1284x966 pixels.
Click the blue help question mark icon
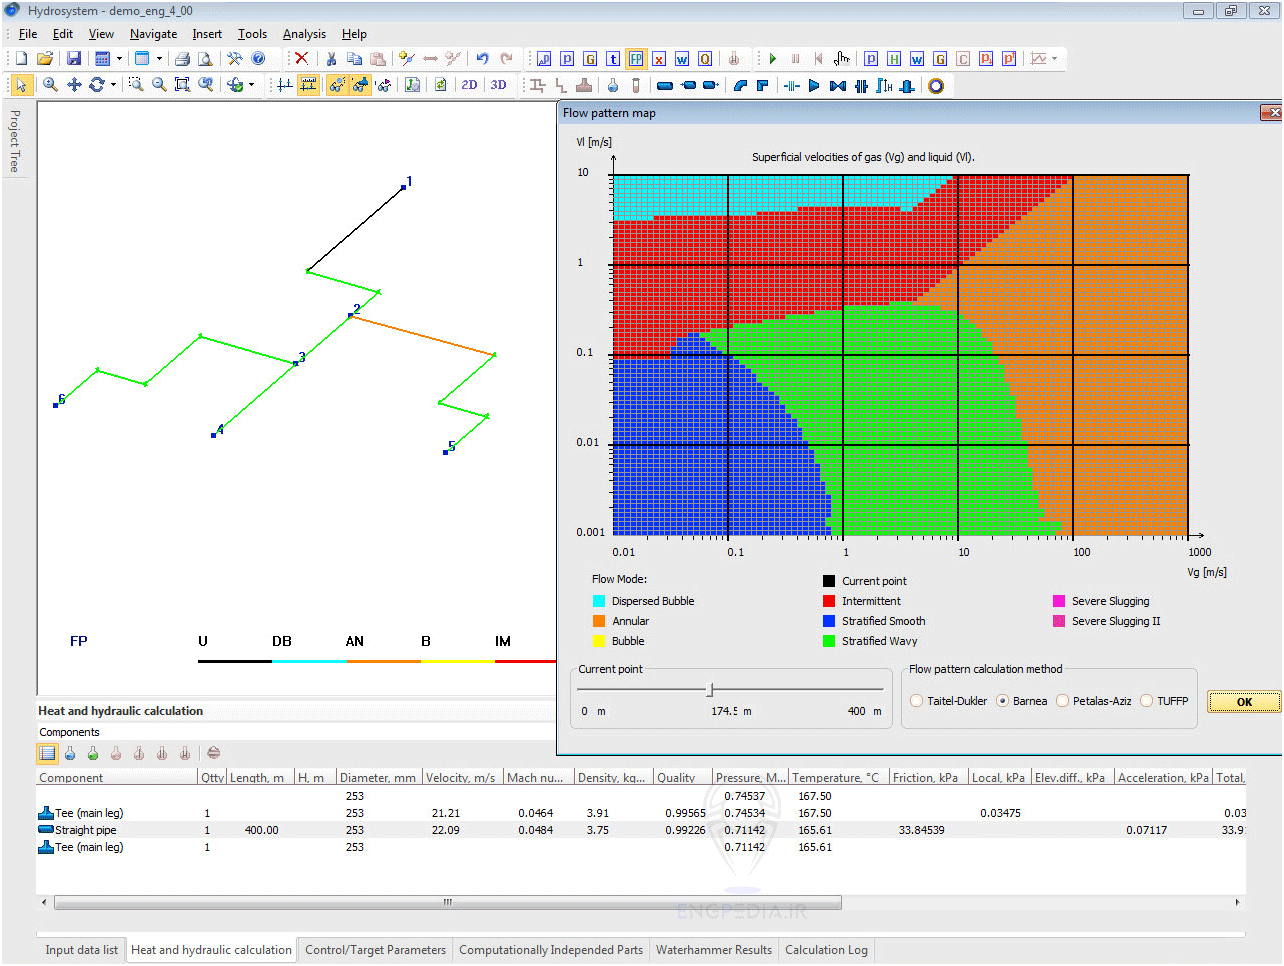258,59
